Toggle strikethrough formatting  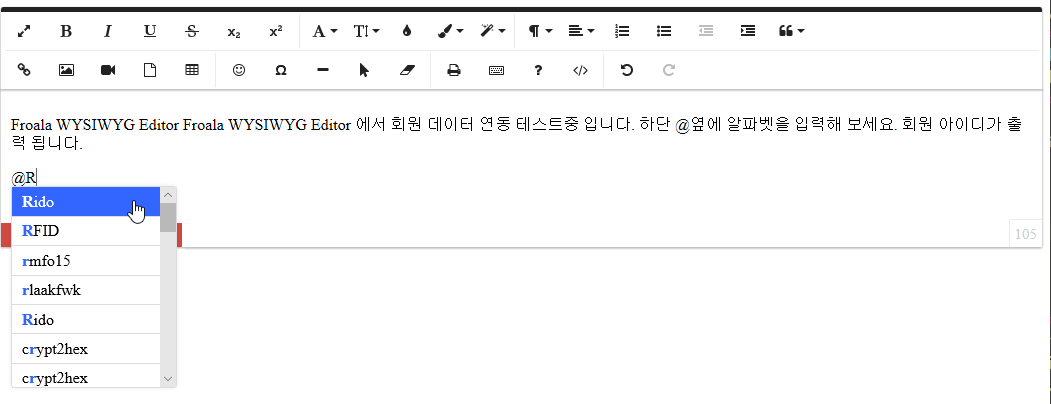click(192, 31)
